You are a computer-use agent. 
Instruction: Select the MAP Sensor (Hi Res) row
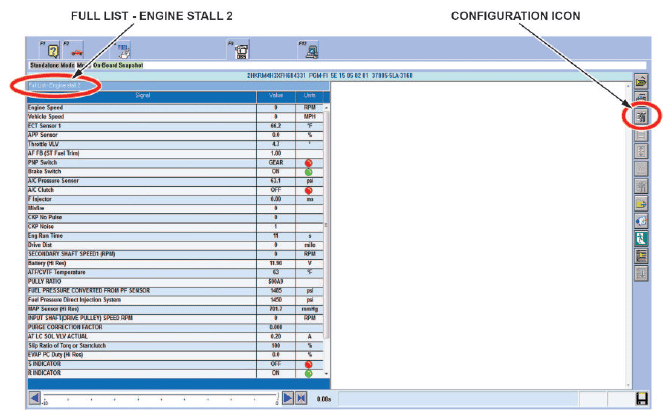[175, 309]
